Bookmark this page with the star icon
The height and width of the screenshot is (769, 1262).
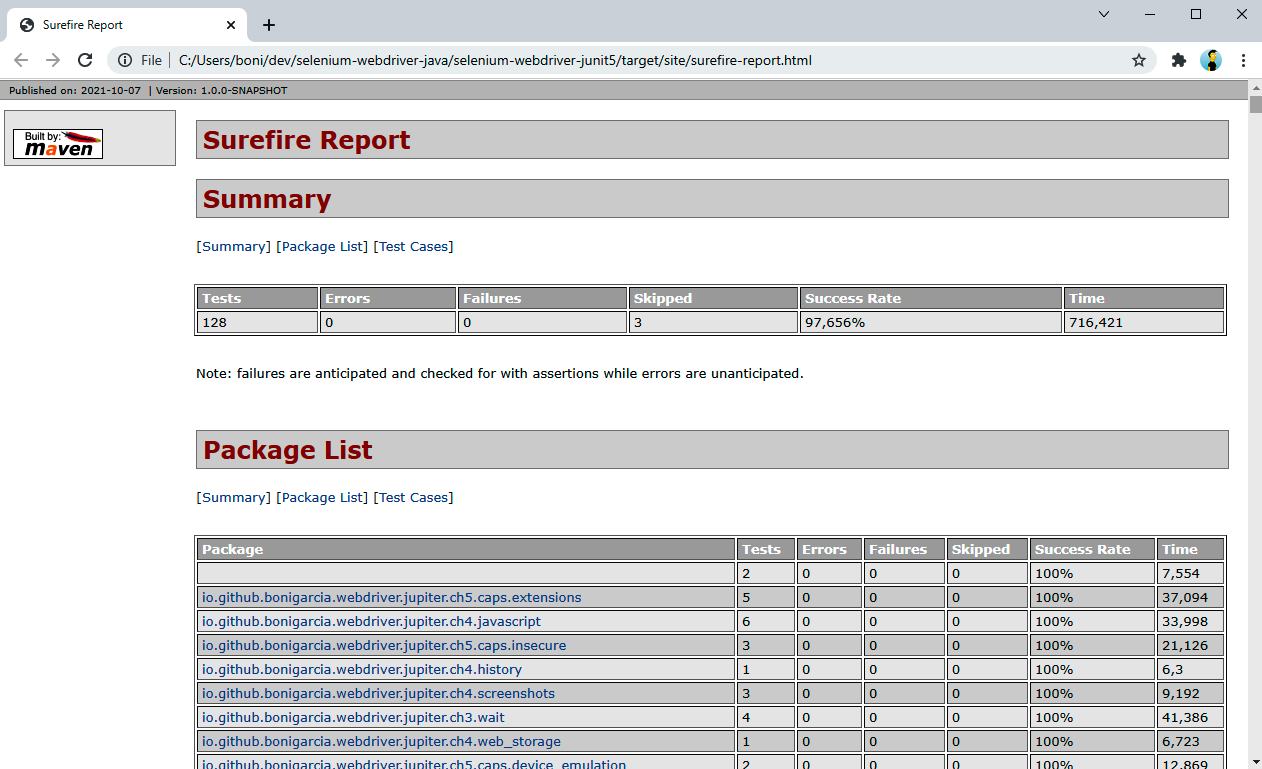pyautogui.click(x=1138, y=60)
